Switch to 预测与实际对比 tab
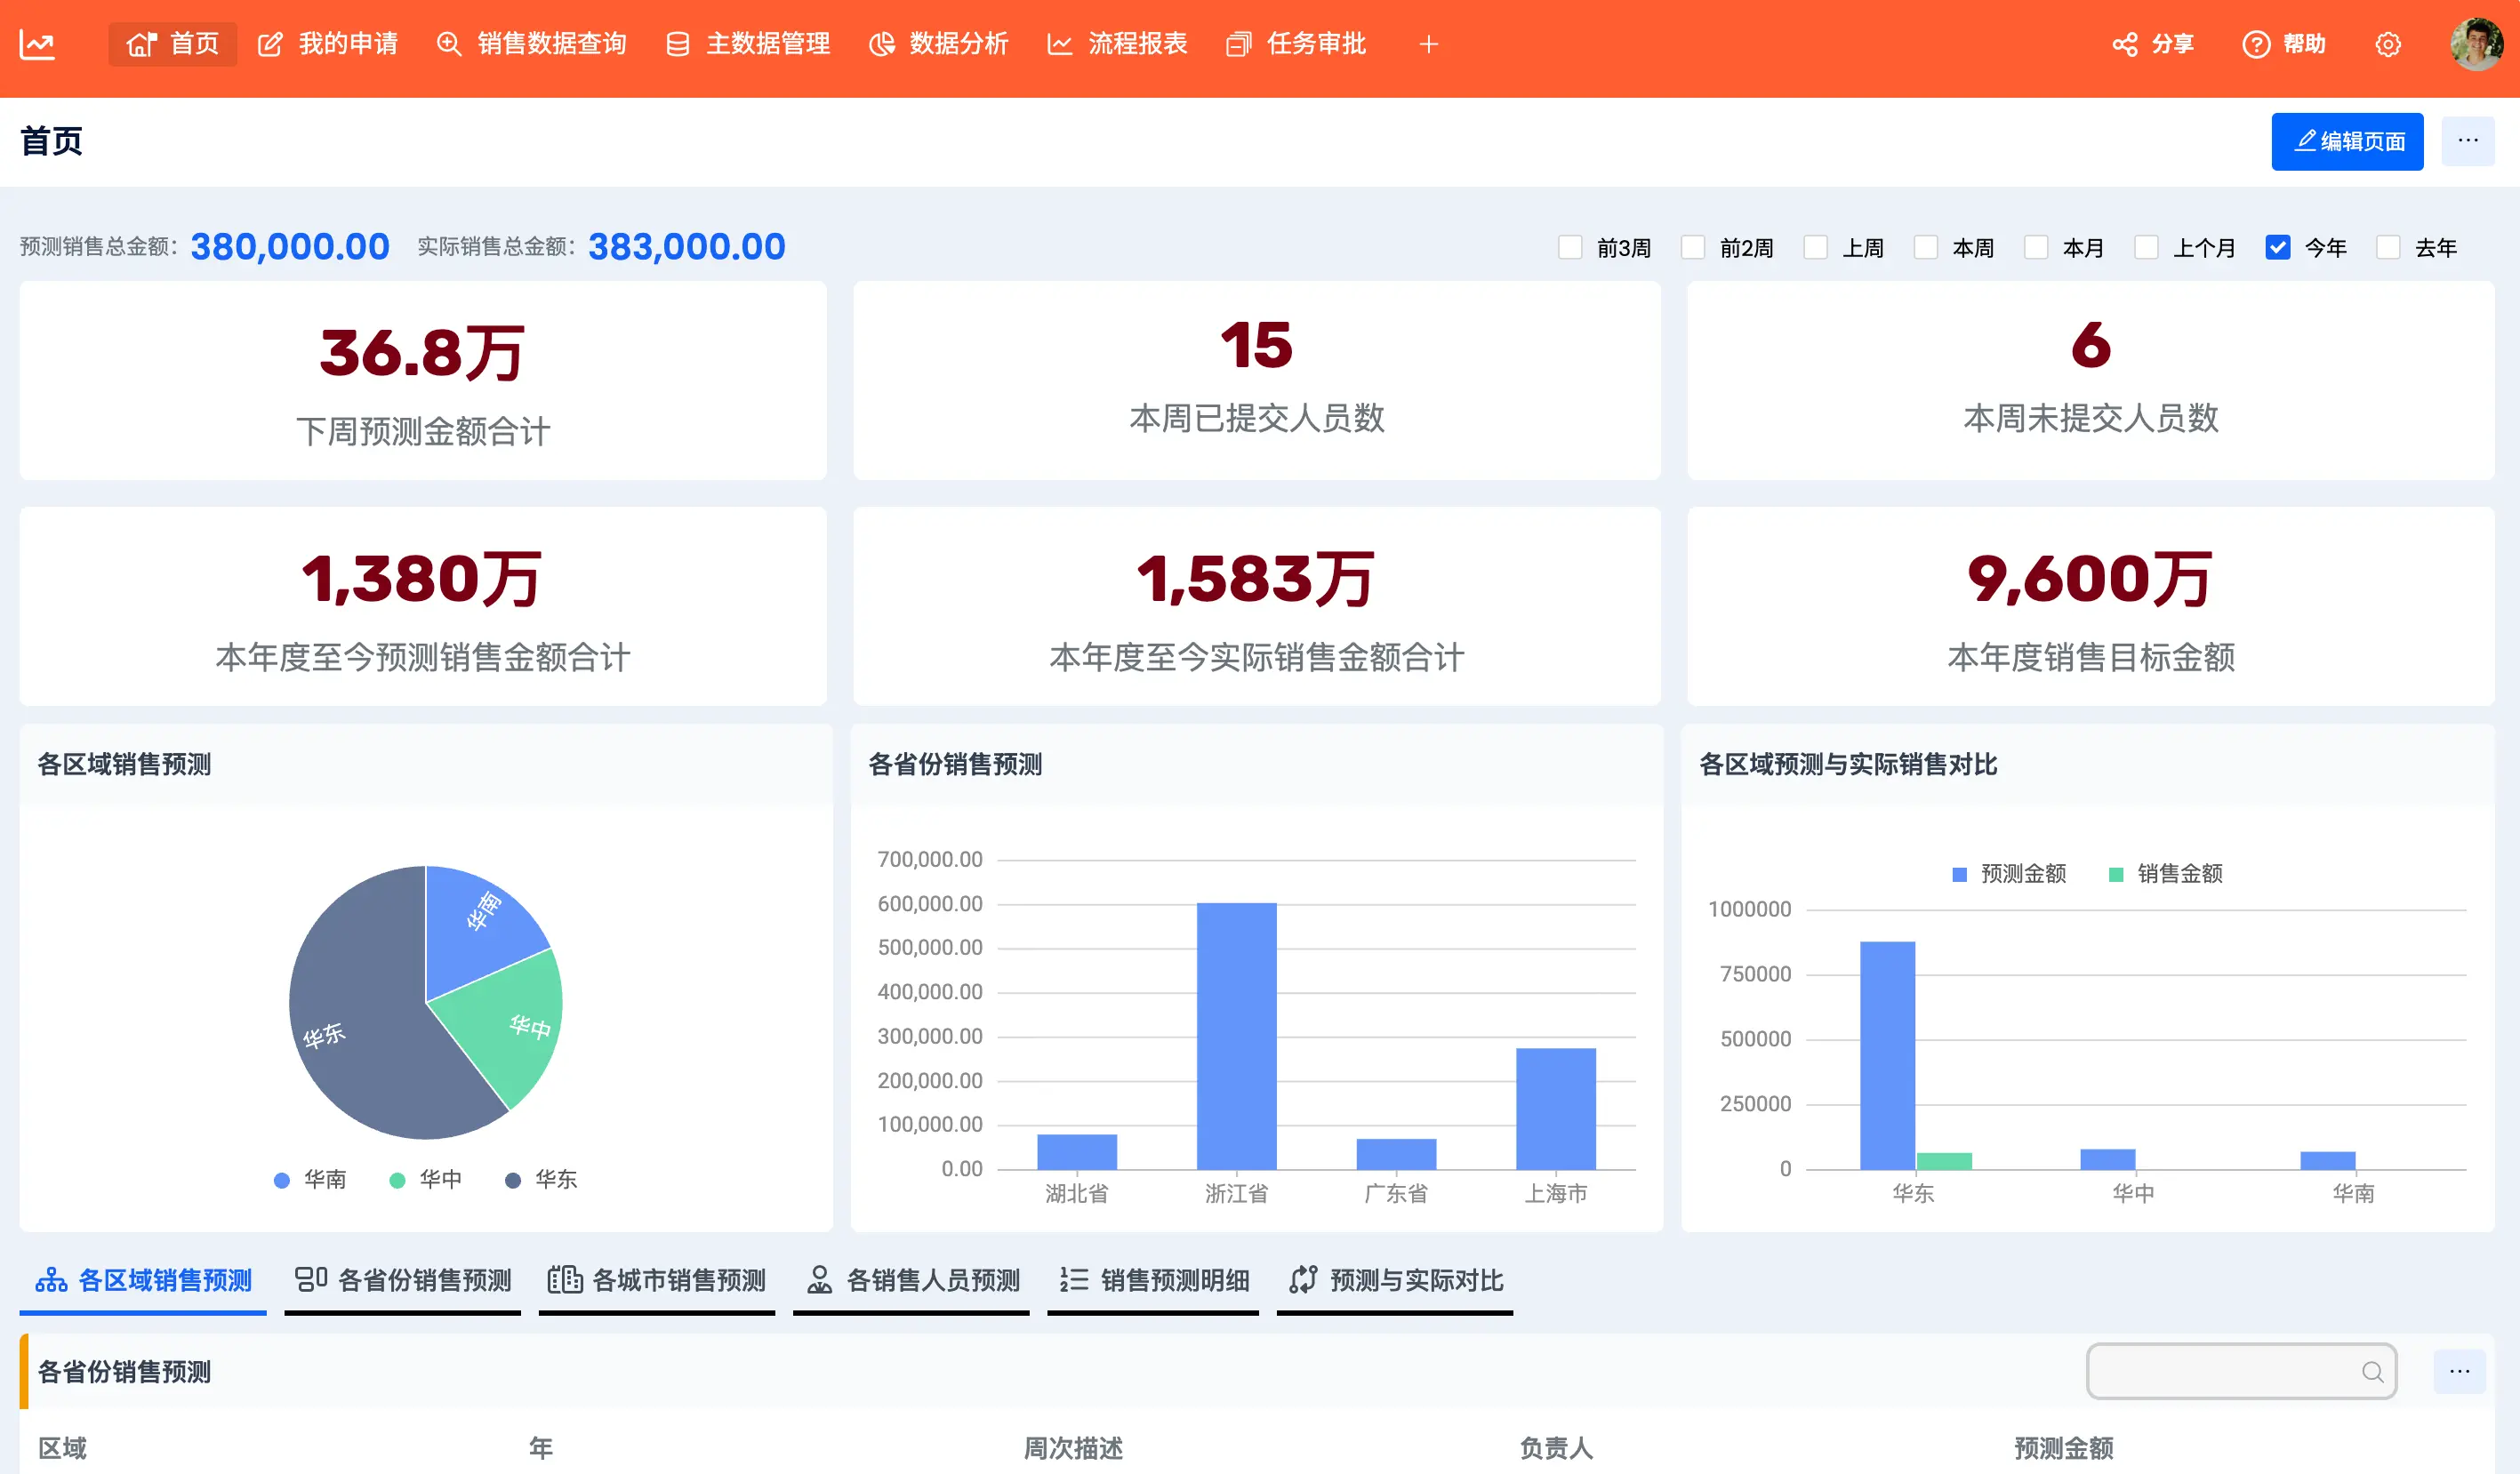The image size is (2520, 1474). pos(1395,1280)
